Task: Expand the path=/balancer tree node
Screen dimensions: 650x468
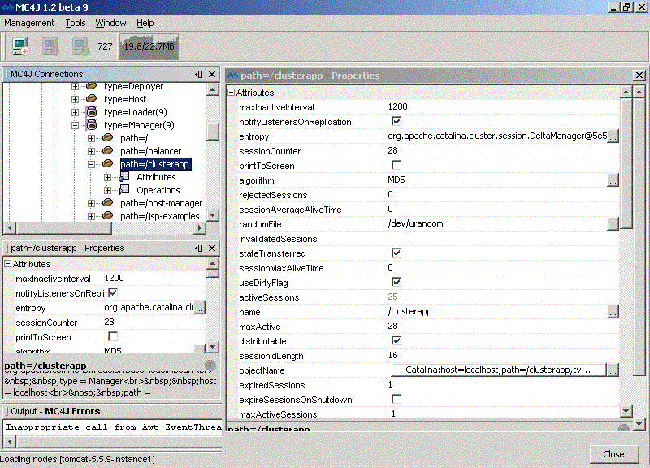Action: (x=91, y=151)
